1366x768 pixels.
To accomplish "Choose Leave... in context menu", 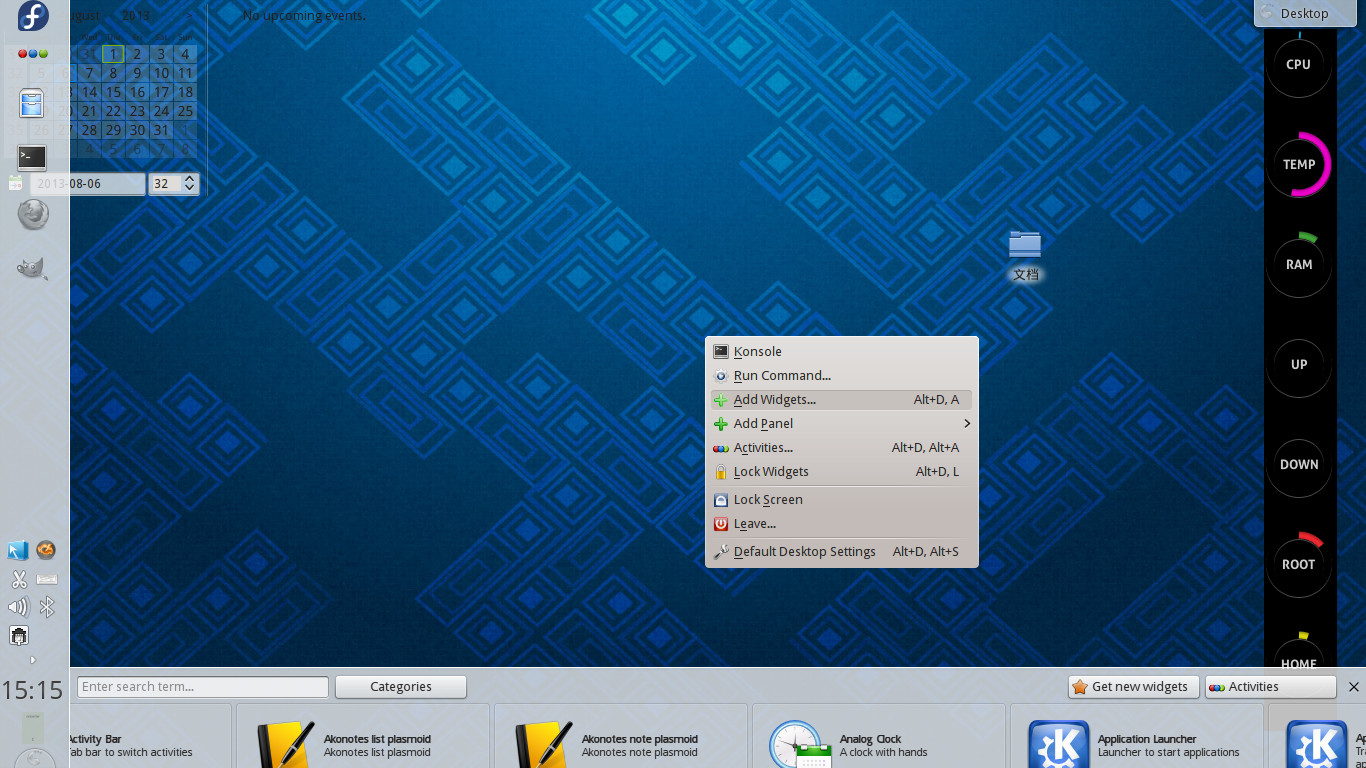I will (841, 523).
